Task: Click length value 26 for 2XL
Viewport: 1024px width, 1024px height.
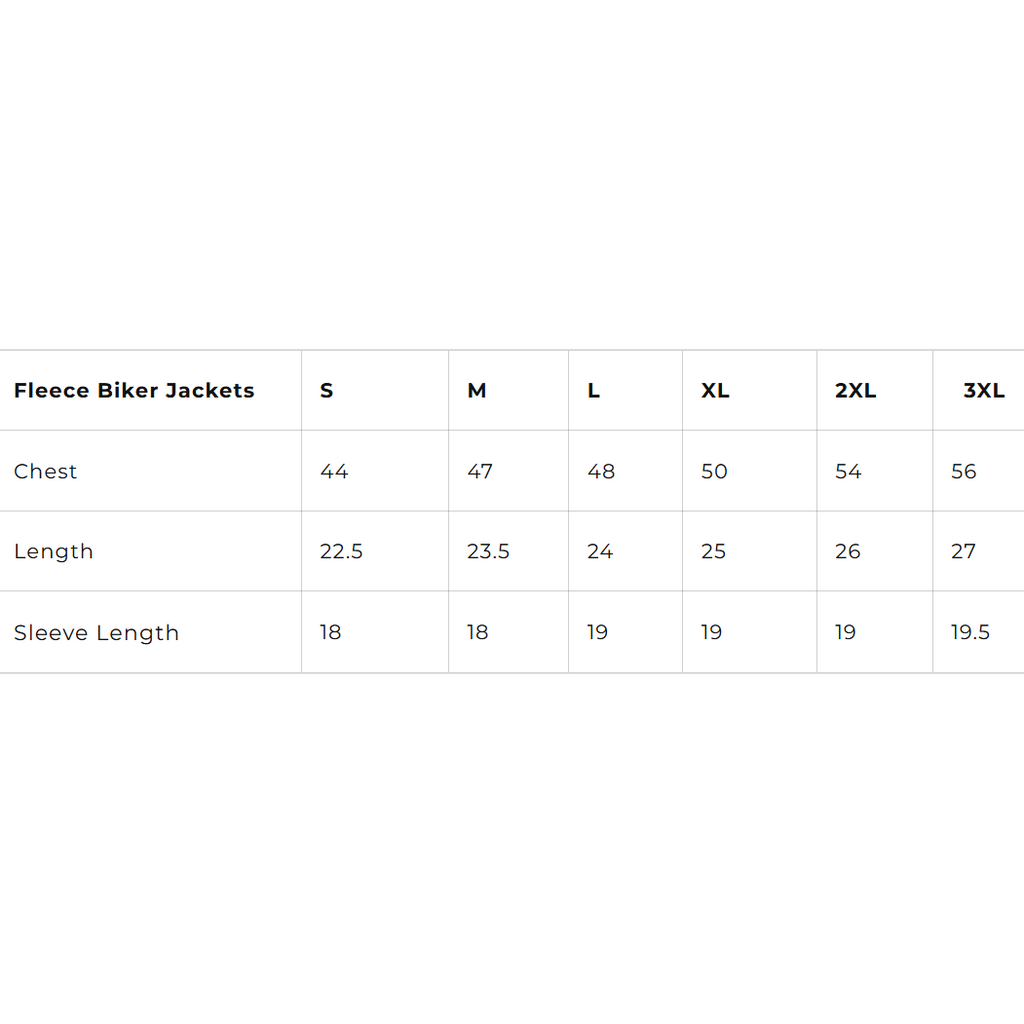Action: coord(848,552)
